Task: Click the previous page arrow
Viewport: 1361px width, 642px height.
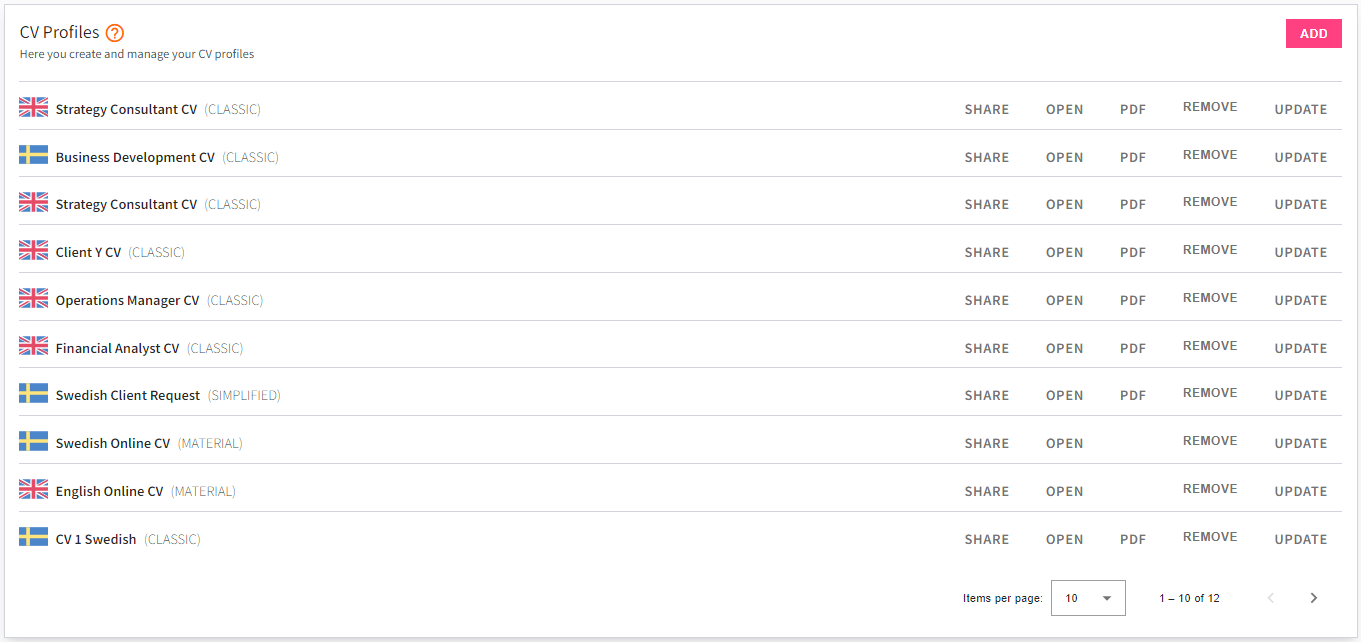Action: pyautogui.click(x=1271, y=598)
